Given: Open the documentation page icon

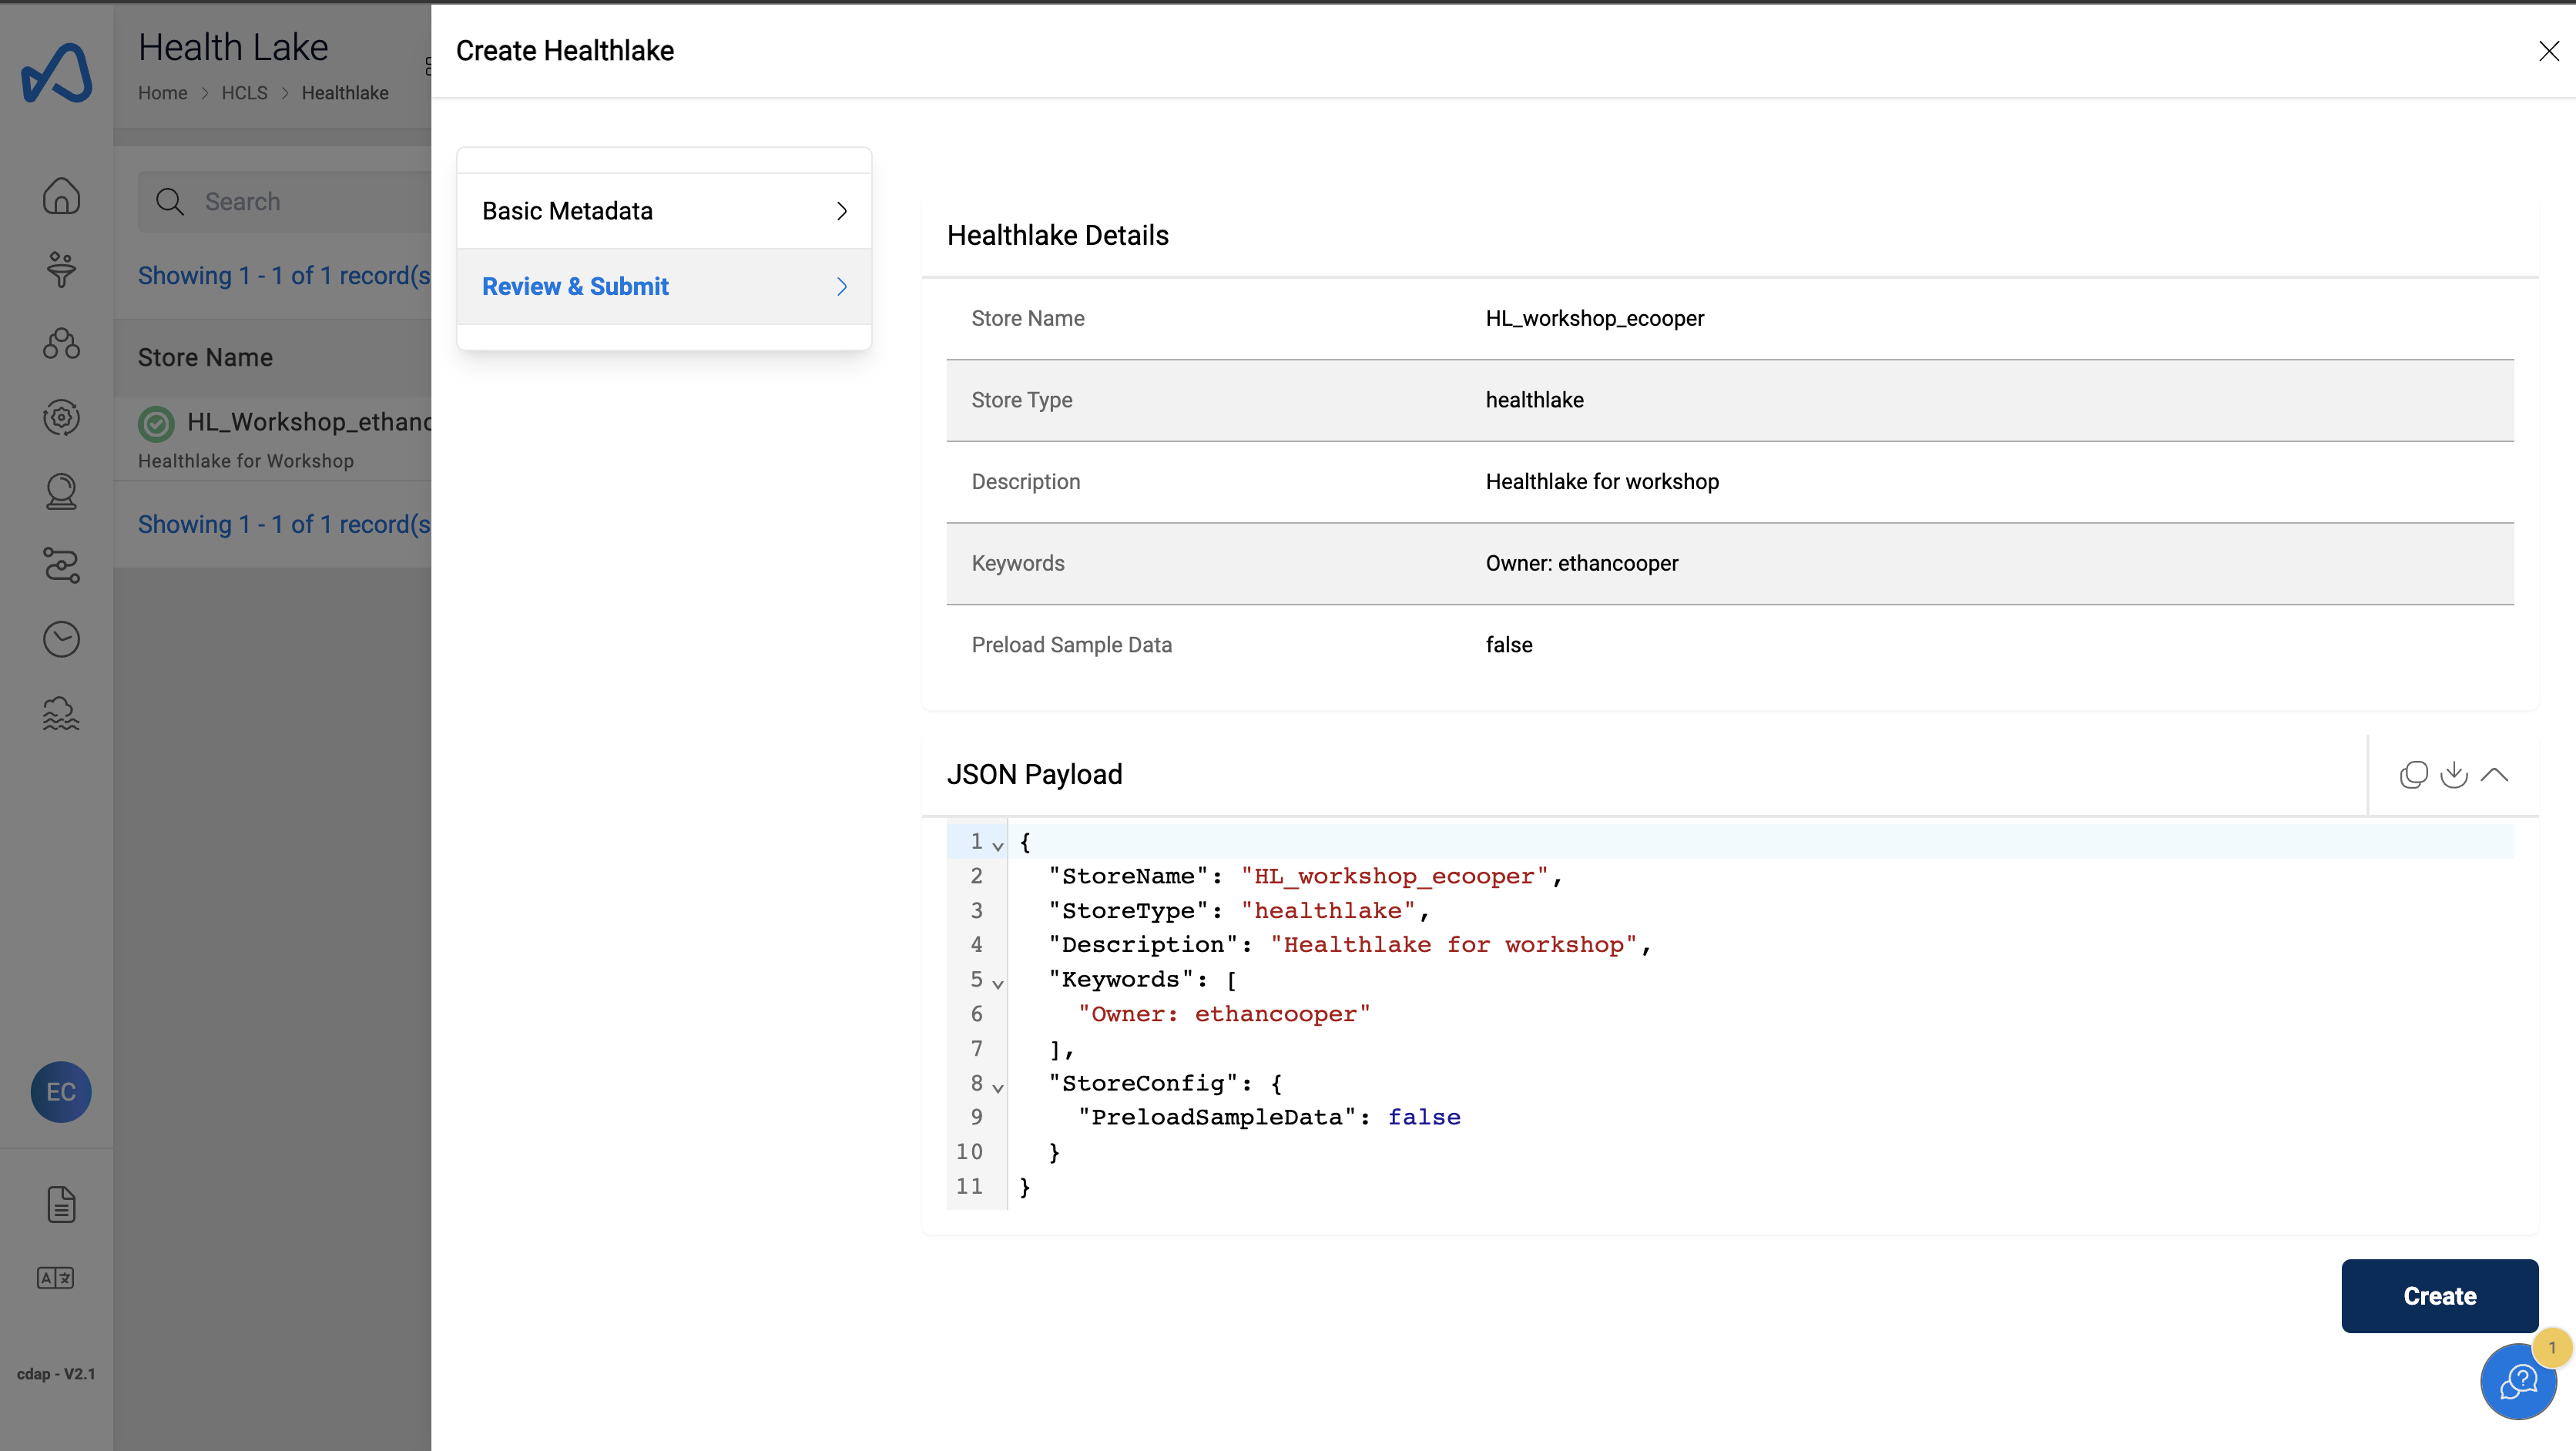Looking at the screenshot, I should (61, 1204).
